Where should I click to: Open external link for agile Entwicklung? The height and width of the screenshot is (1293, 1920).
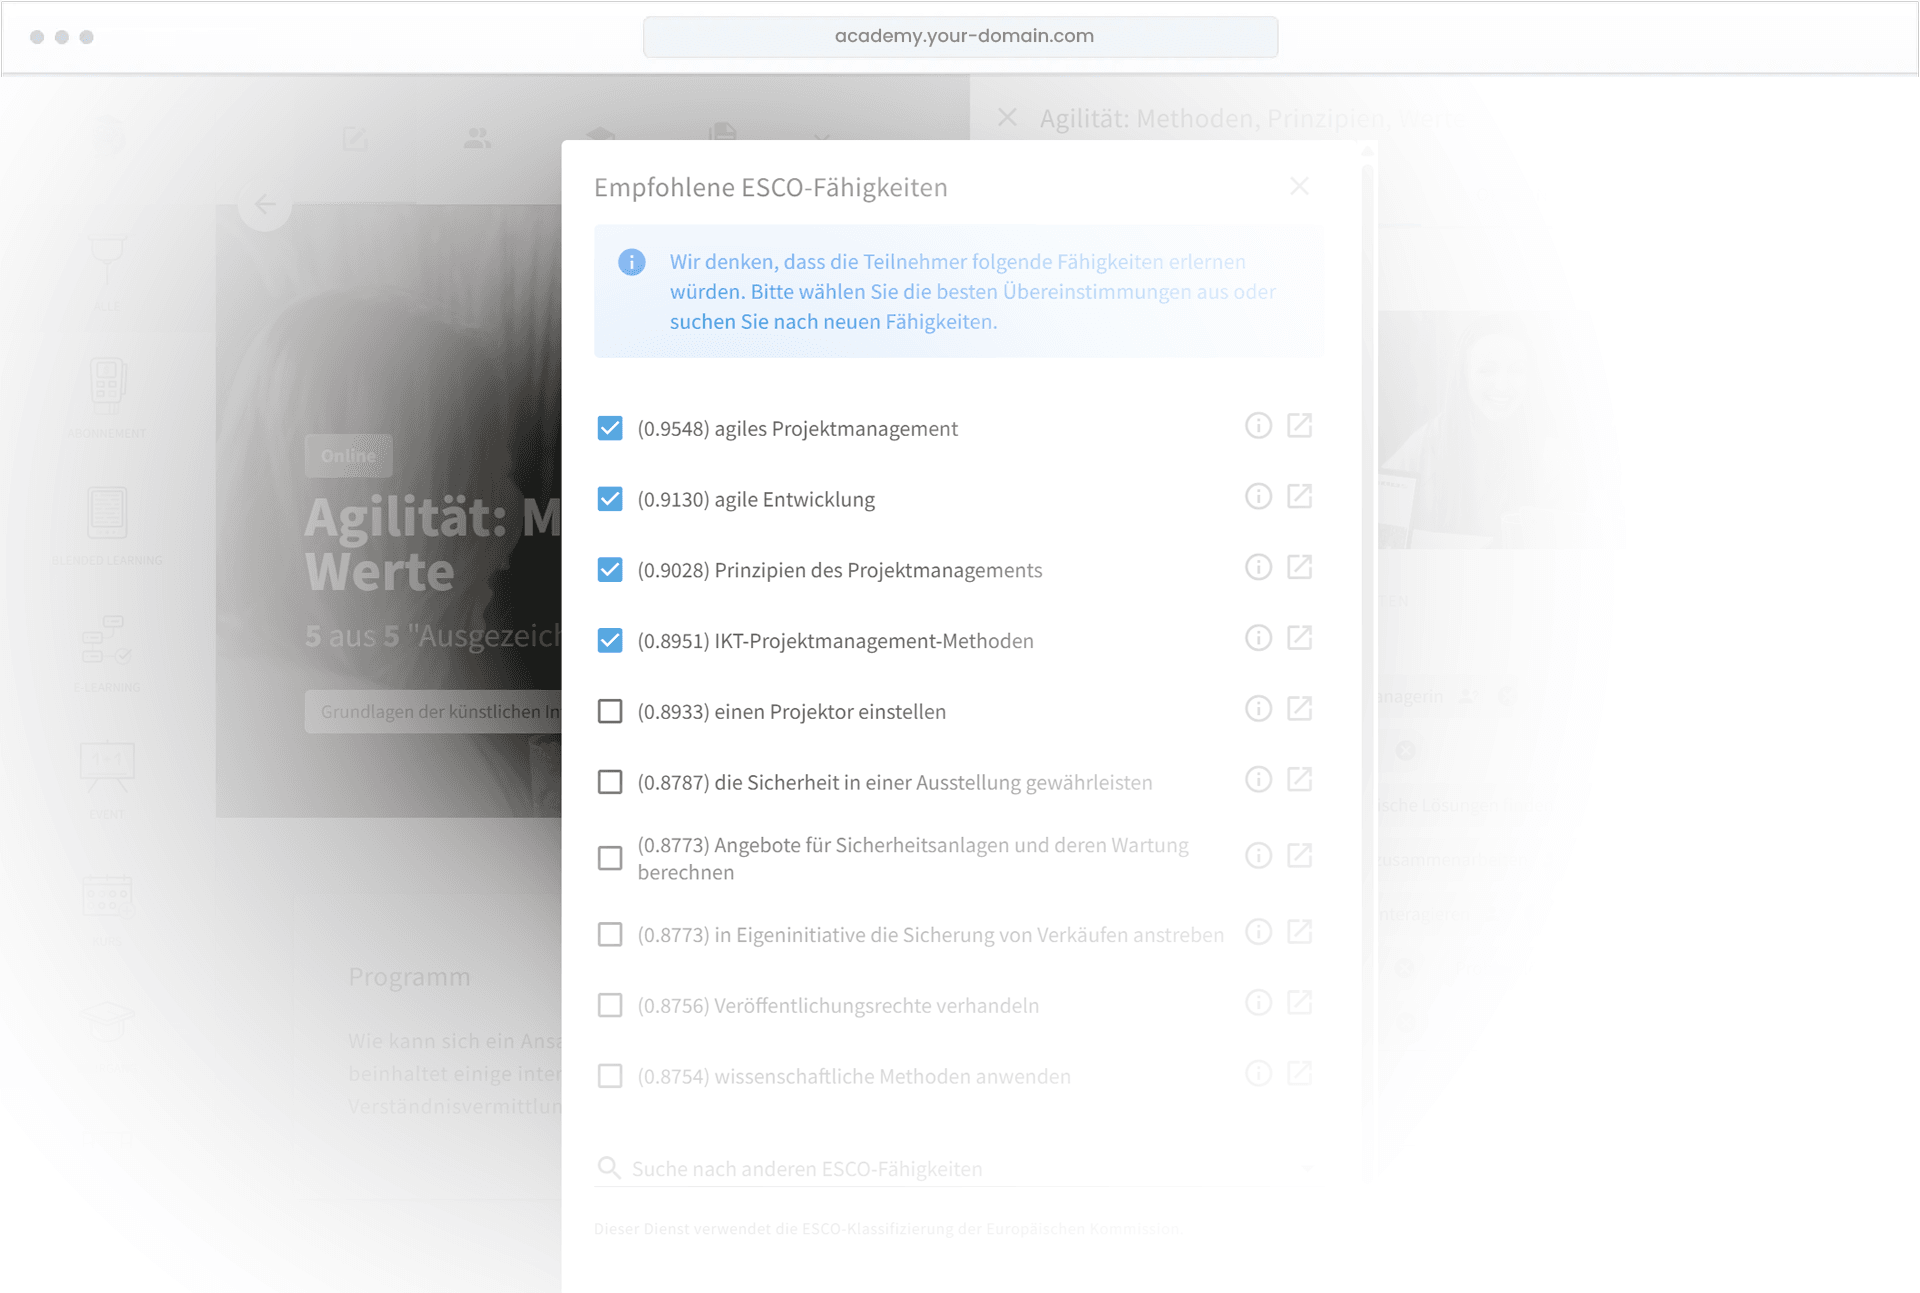click(x=1299, y=497)
